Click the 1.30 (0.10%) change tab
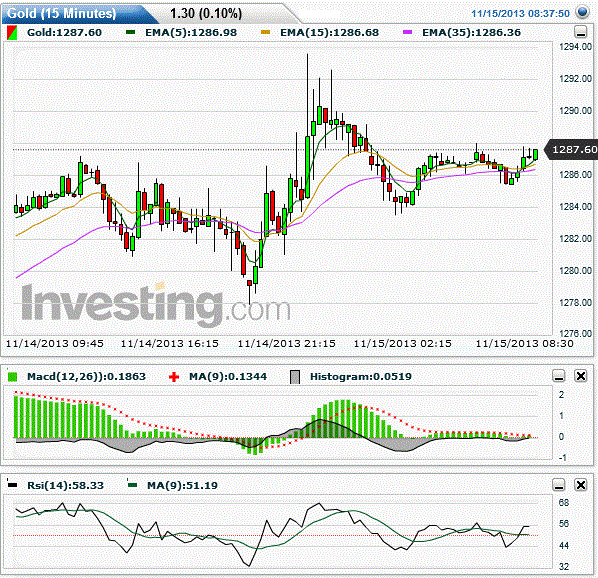The image size is (598, 578). coord(206,14)
